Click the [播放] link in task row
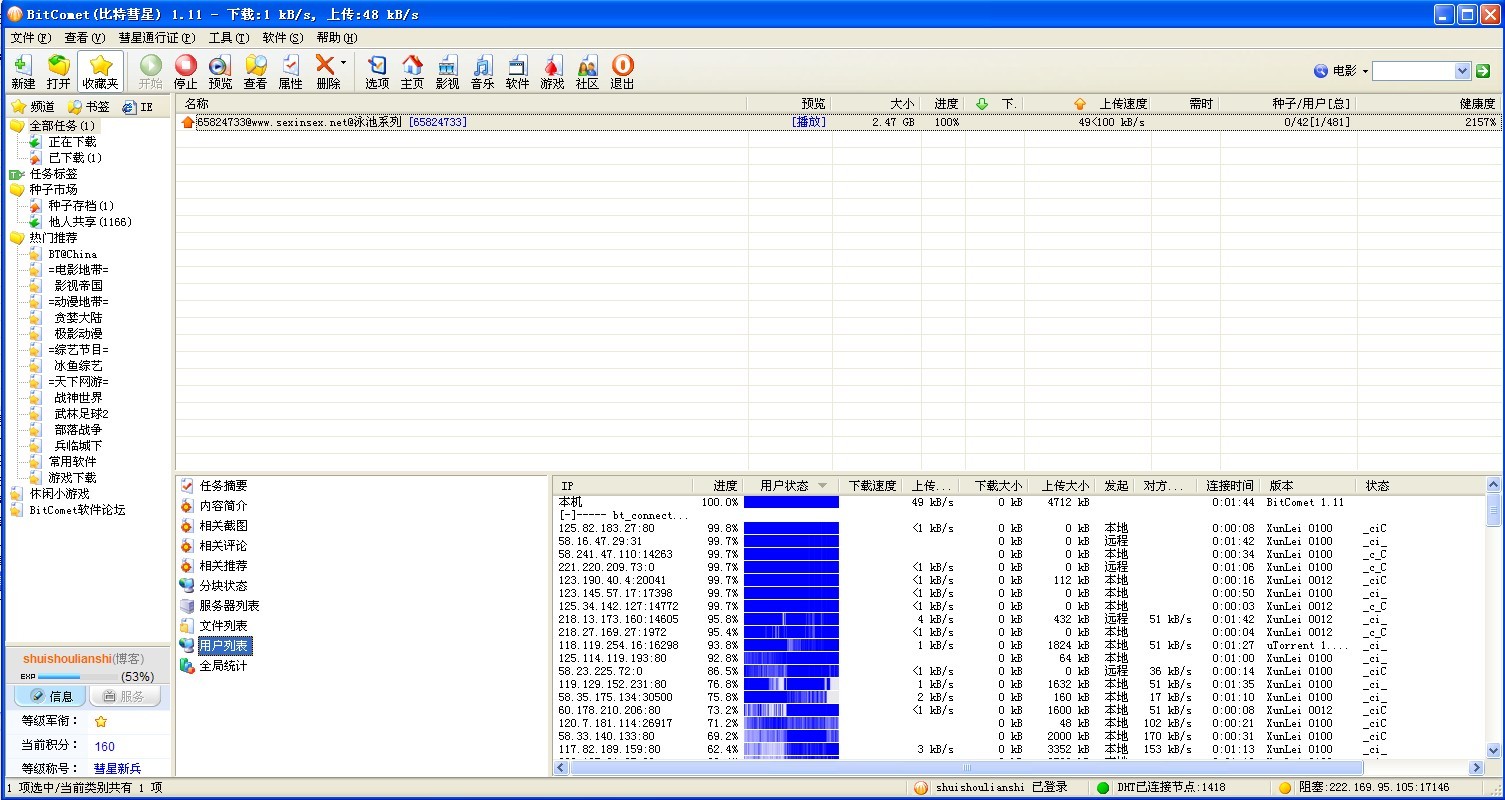This screenshot has width=1505, height=800. tap(809, 122)
